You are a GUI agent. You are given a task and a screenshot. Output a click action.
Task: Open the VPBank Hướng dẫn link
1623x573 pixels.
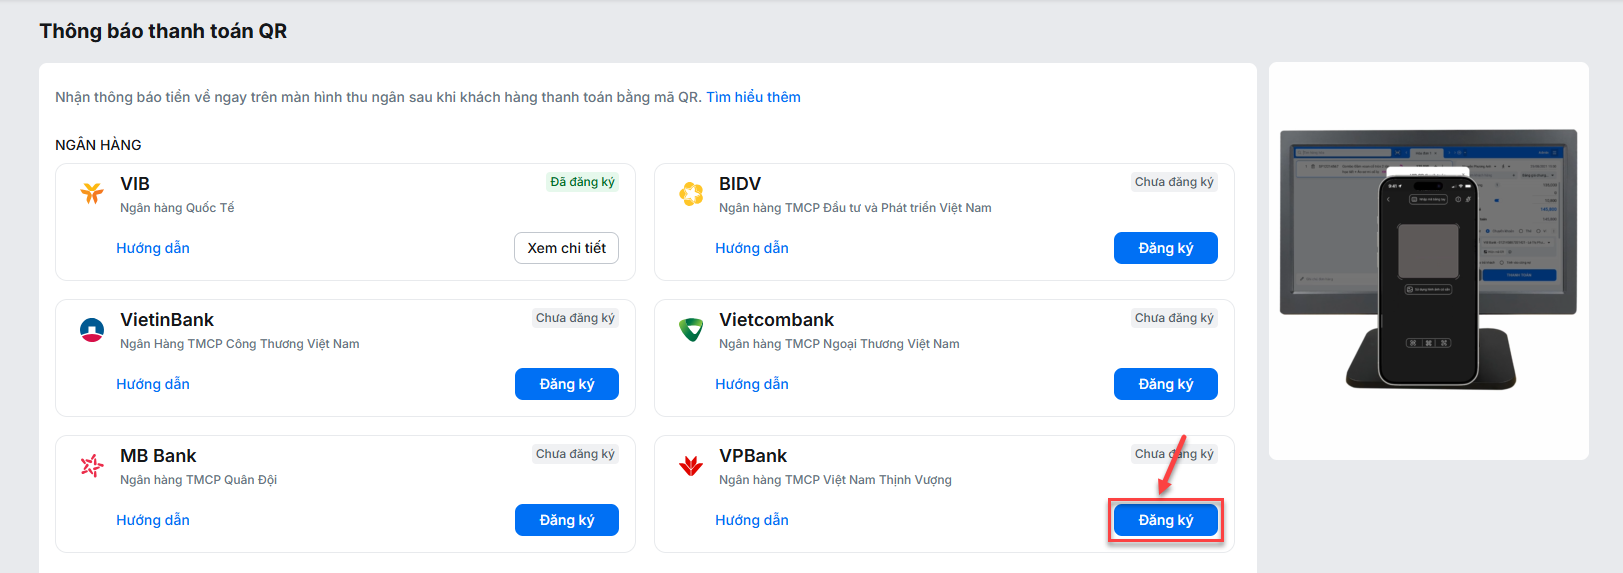point(752,520)
